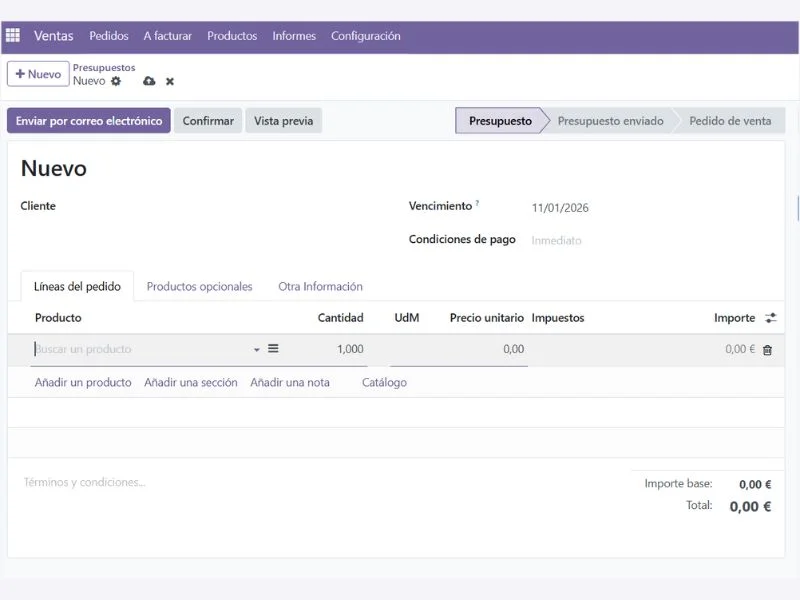Viewport: 800px width, 600px height.
Task: Open the Informes menu
Action: tap(293, 35)
